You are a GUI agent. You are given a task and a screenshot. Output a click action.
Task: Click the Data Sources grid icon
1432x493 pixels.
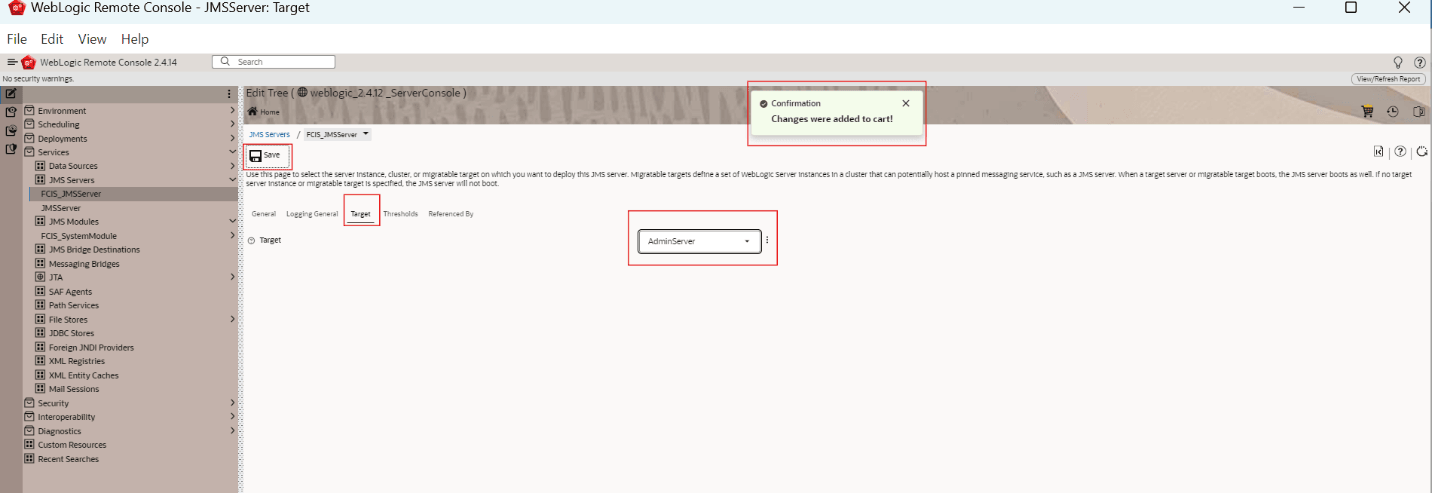pyautogui.click(x=41, y=166)
